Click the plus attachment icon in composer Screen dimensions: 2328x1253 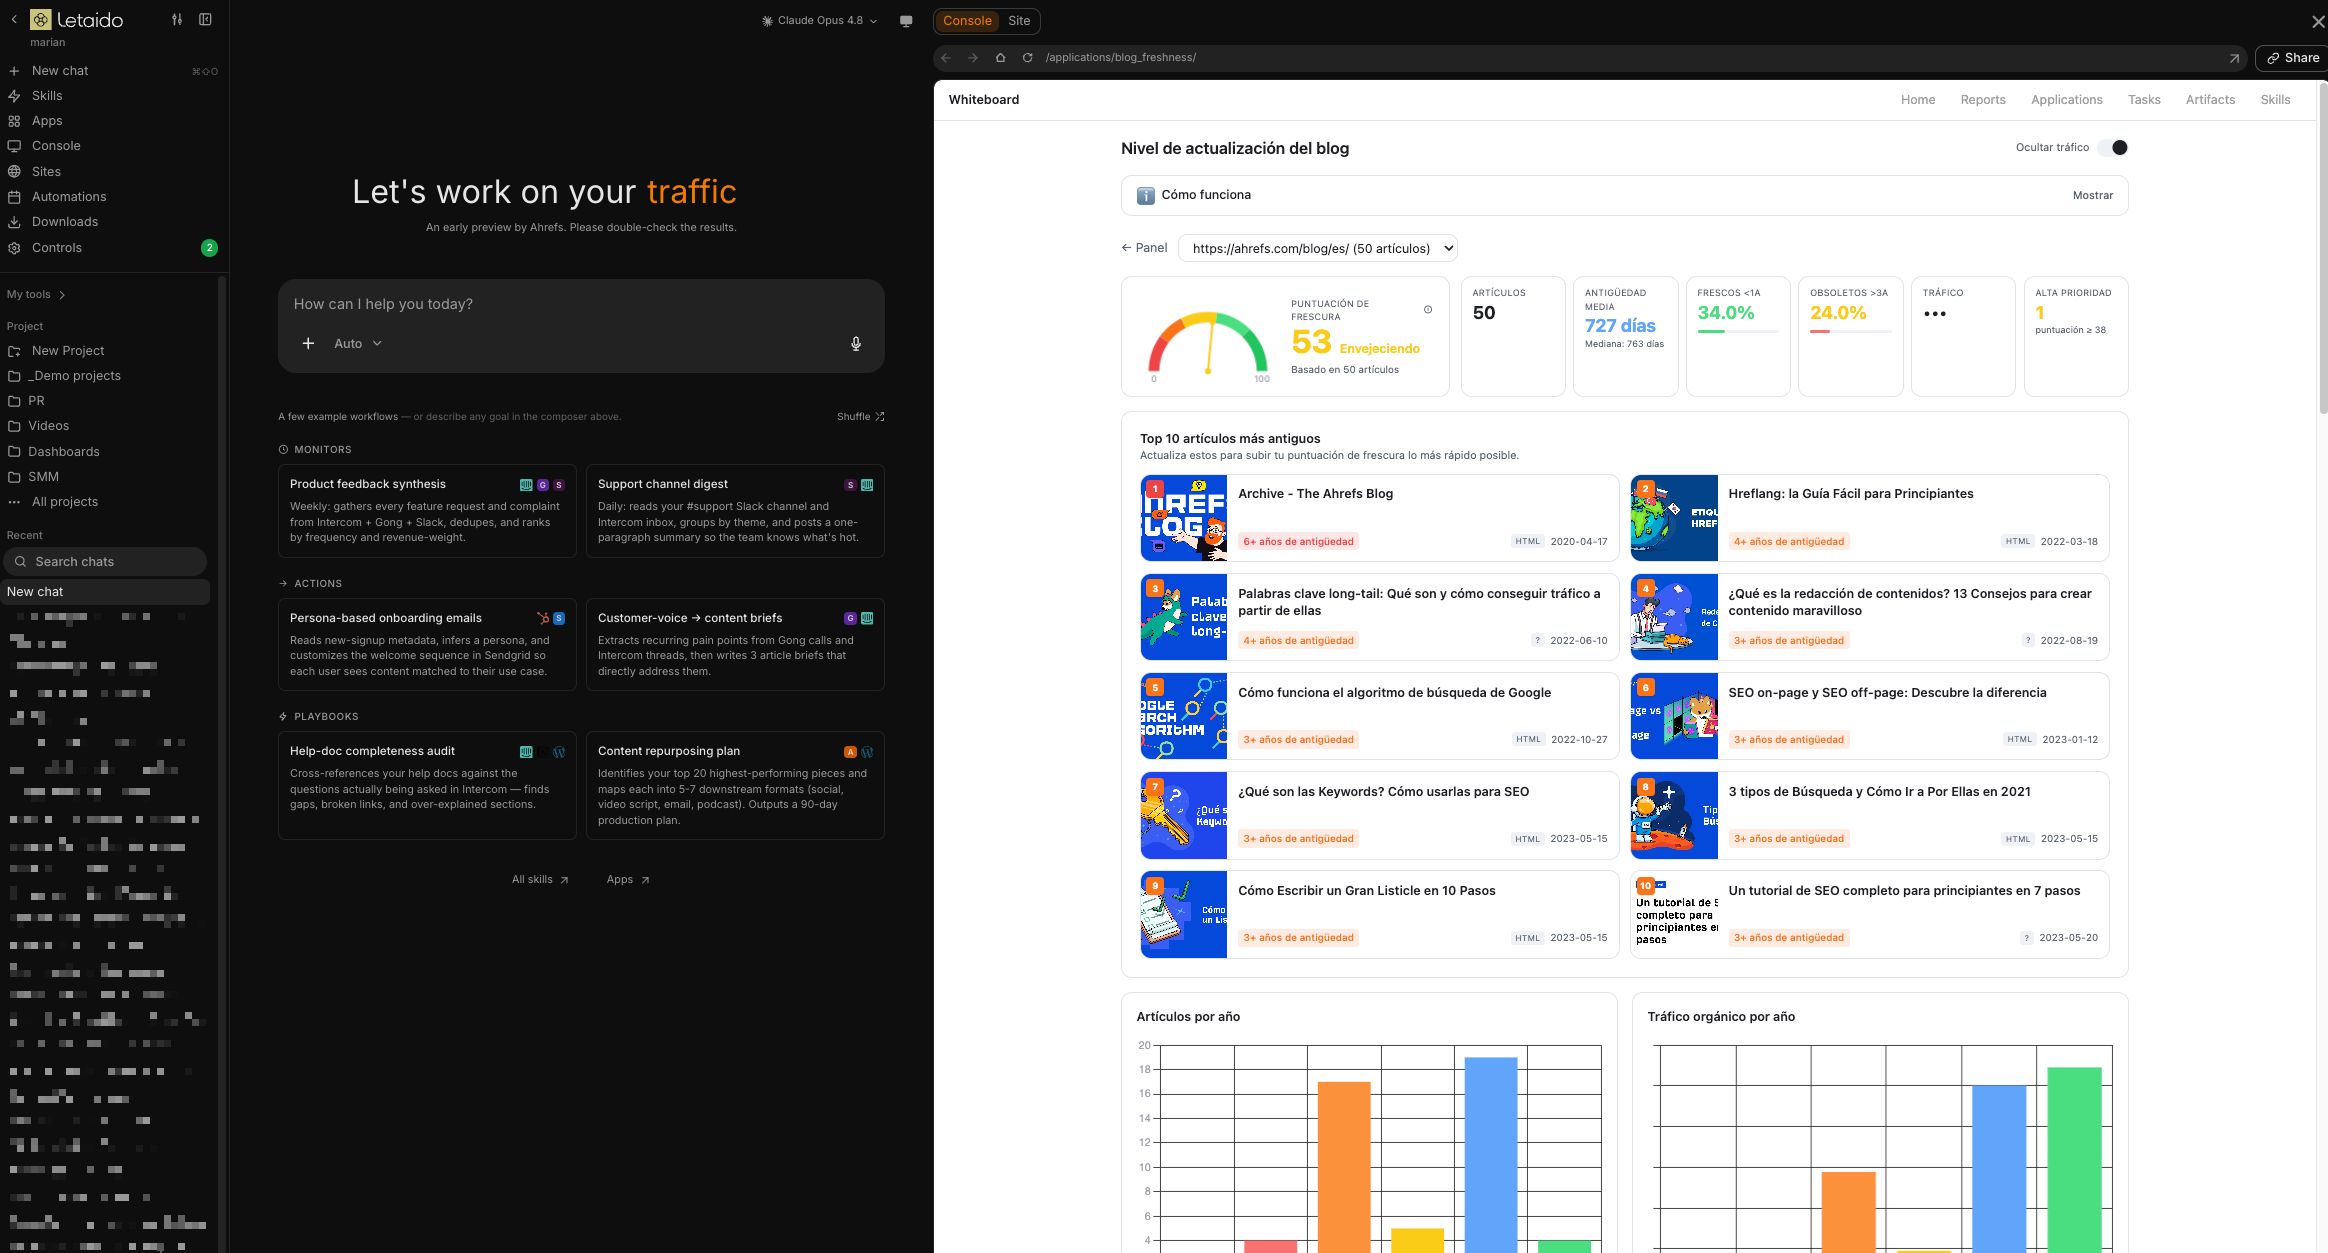308,344
